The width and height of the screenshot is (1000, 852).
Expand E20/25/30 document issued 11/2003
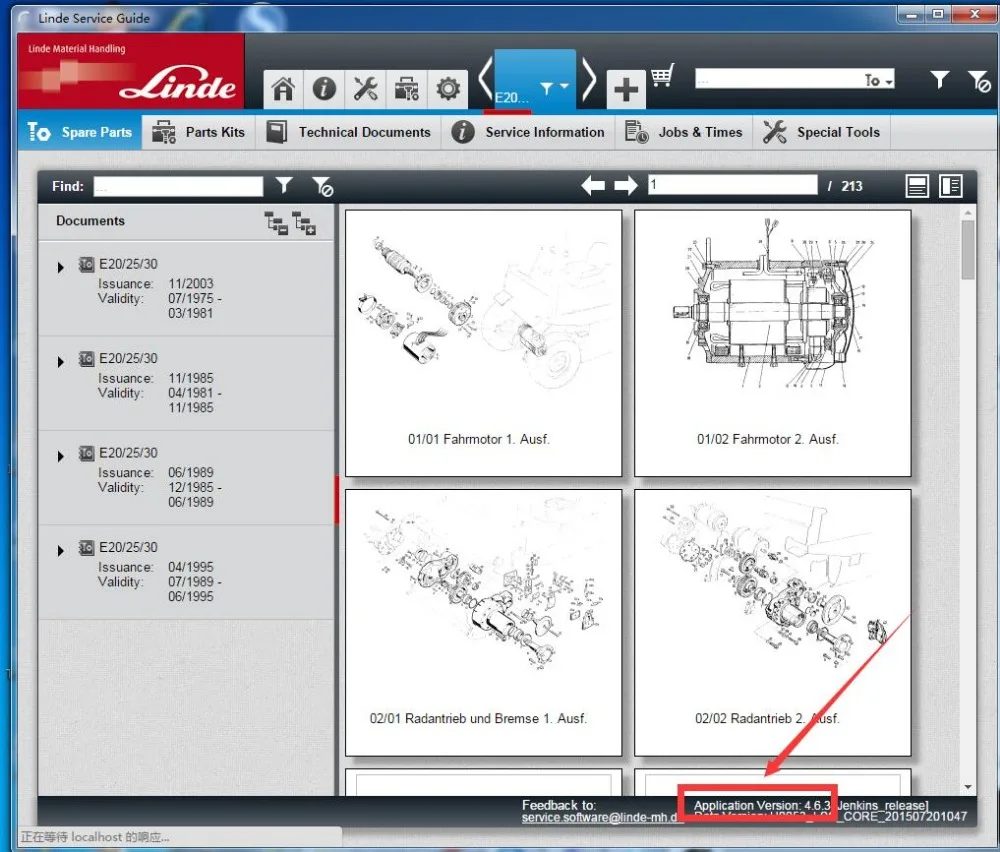[61, 267]
